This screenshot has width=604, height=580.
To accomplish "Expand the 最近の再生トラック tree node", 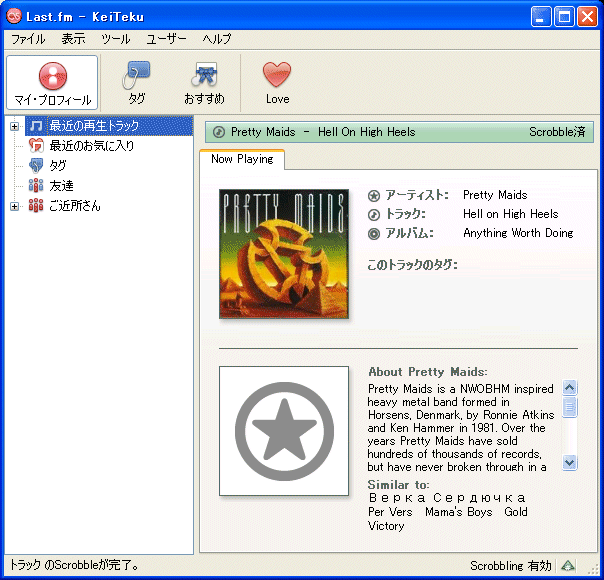I will [x=14, y=126].
